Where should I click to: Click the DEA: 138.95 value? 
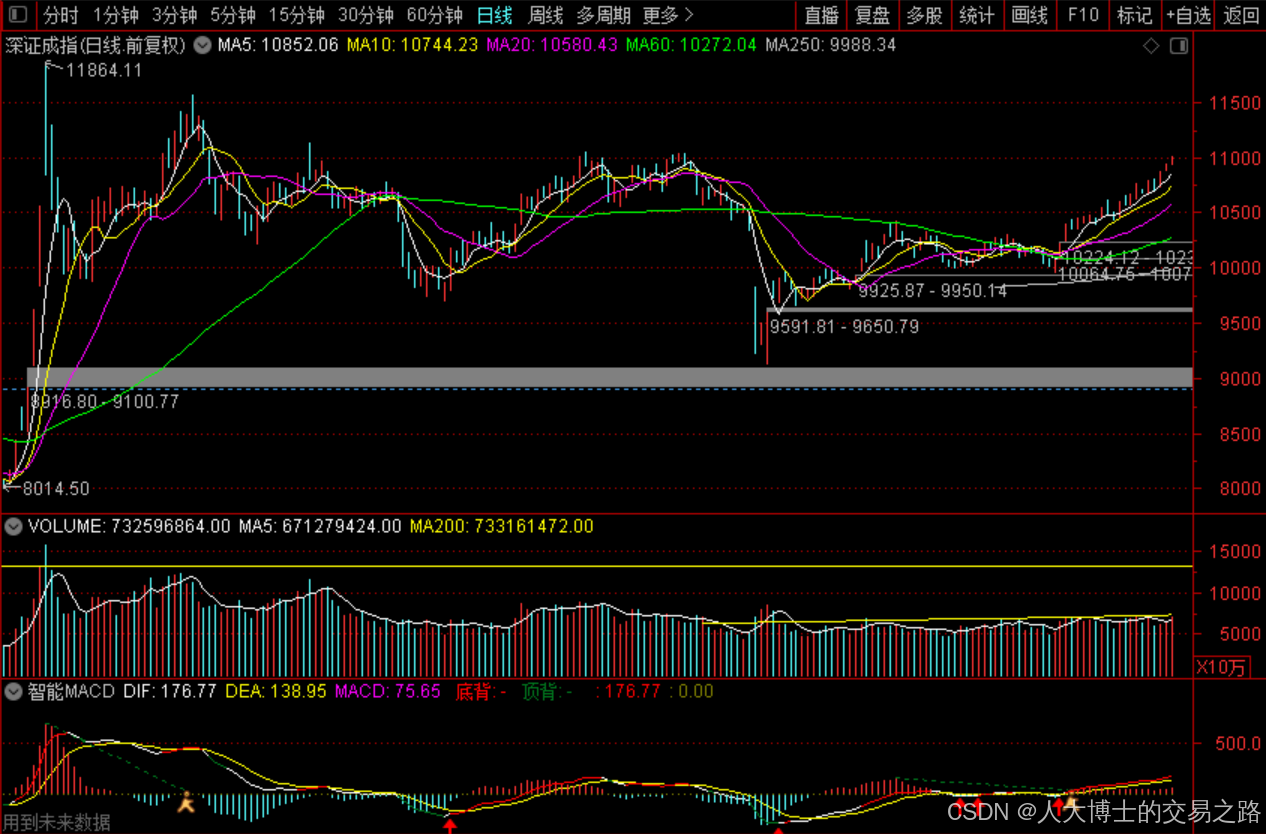pos(276,691)
